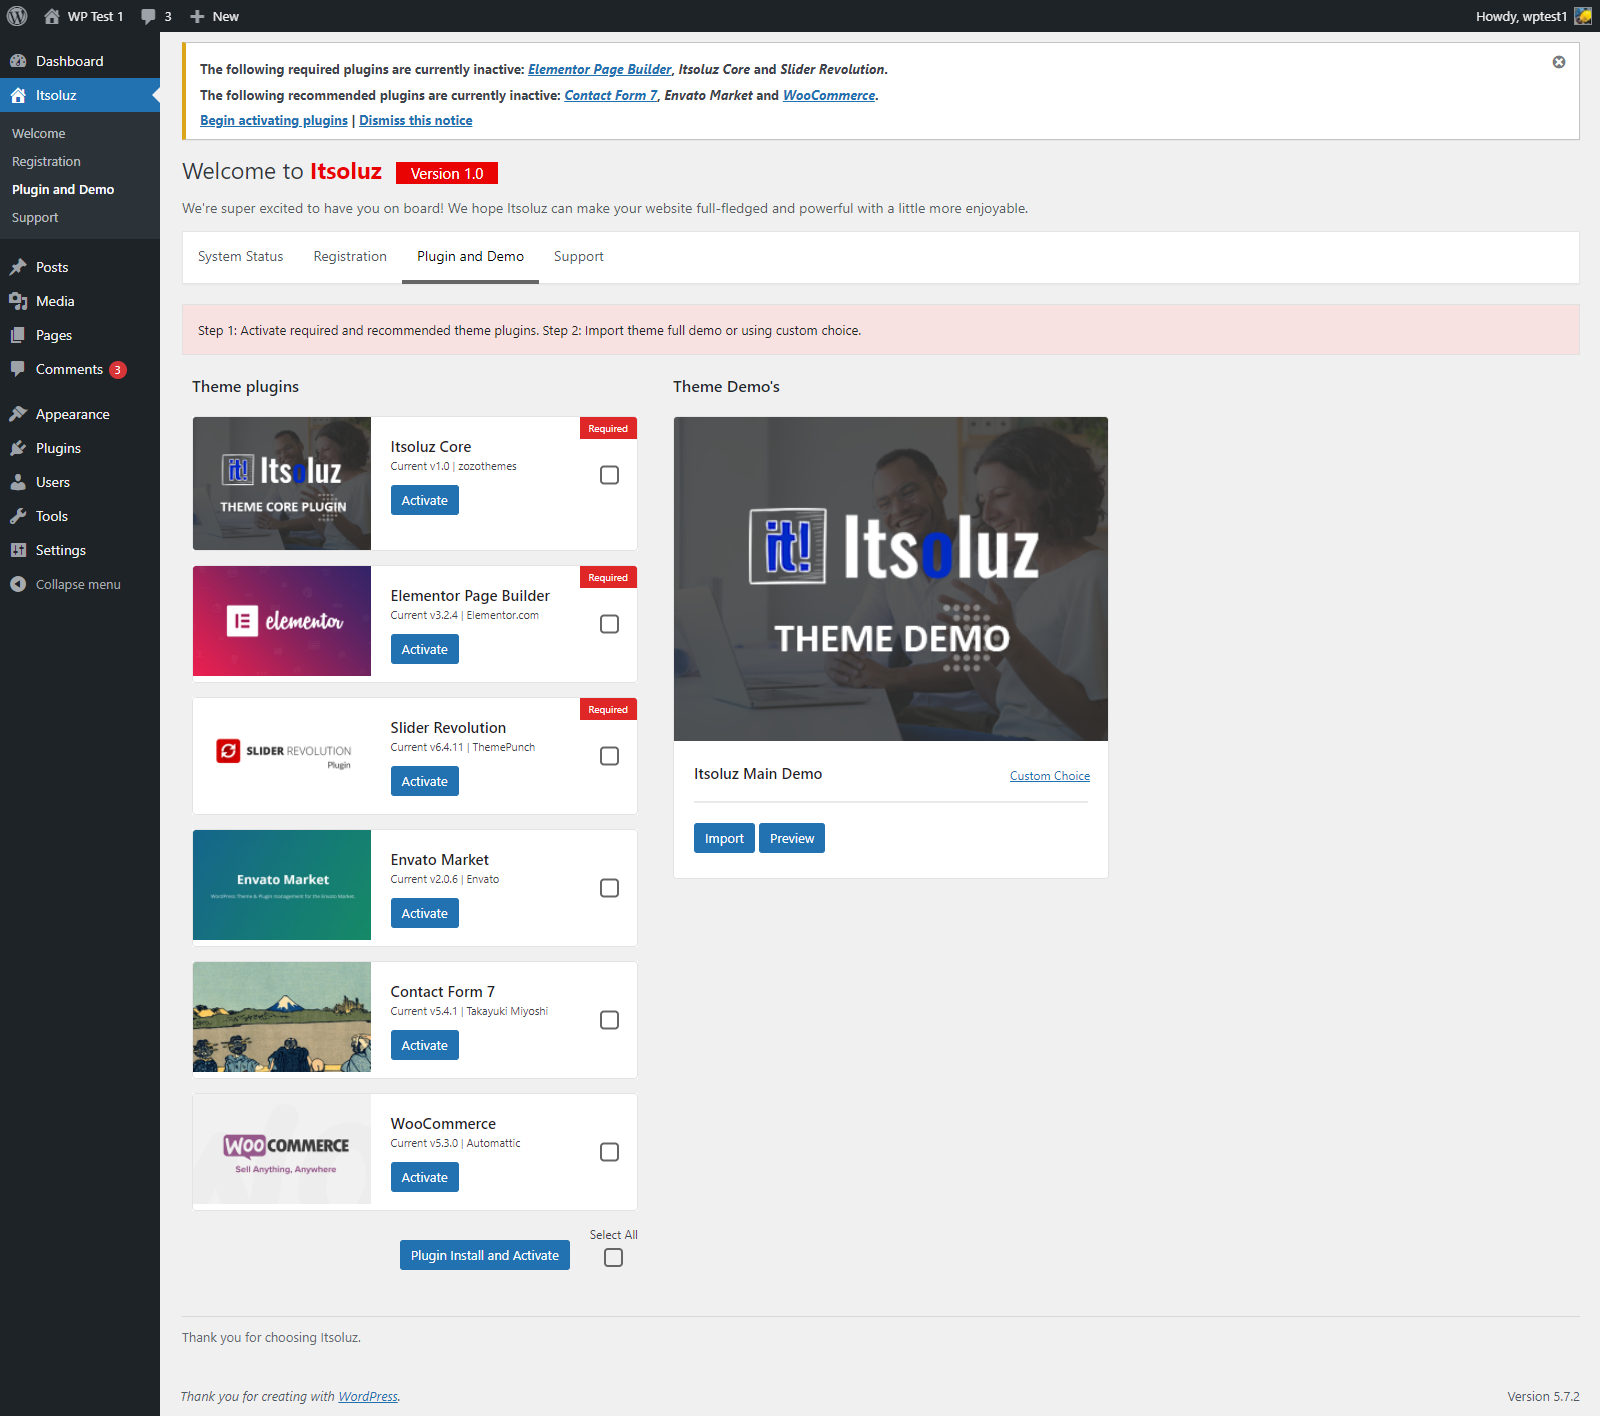Check the Itsoluz Core plugin checkbox
Screen dimensions: 1600x1416
coord(609,475)
